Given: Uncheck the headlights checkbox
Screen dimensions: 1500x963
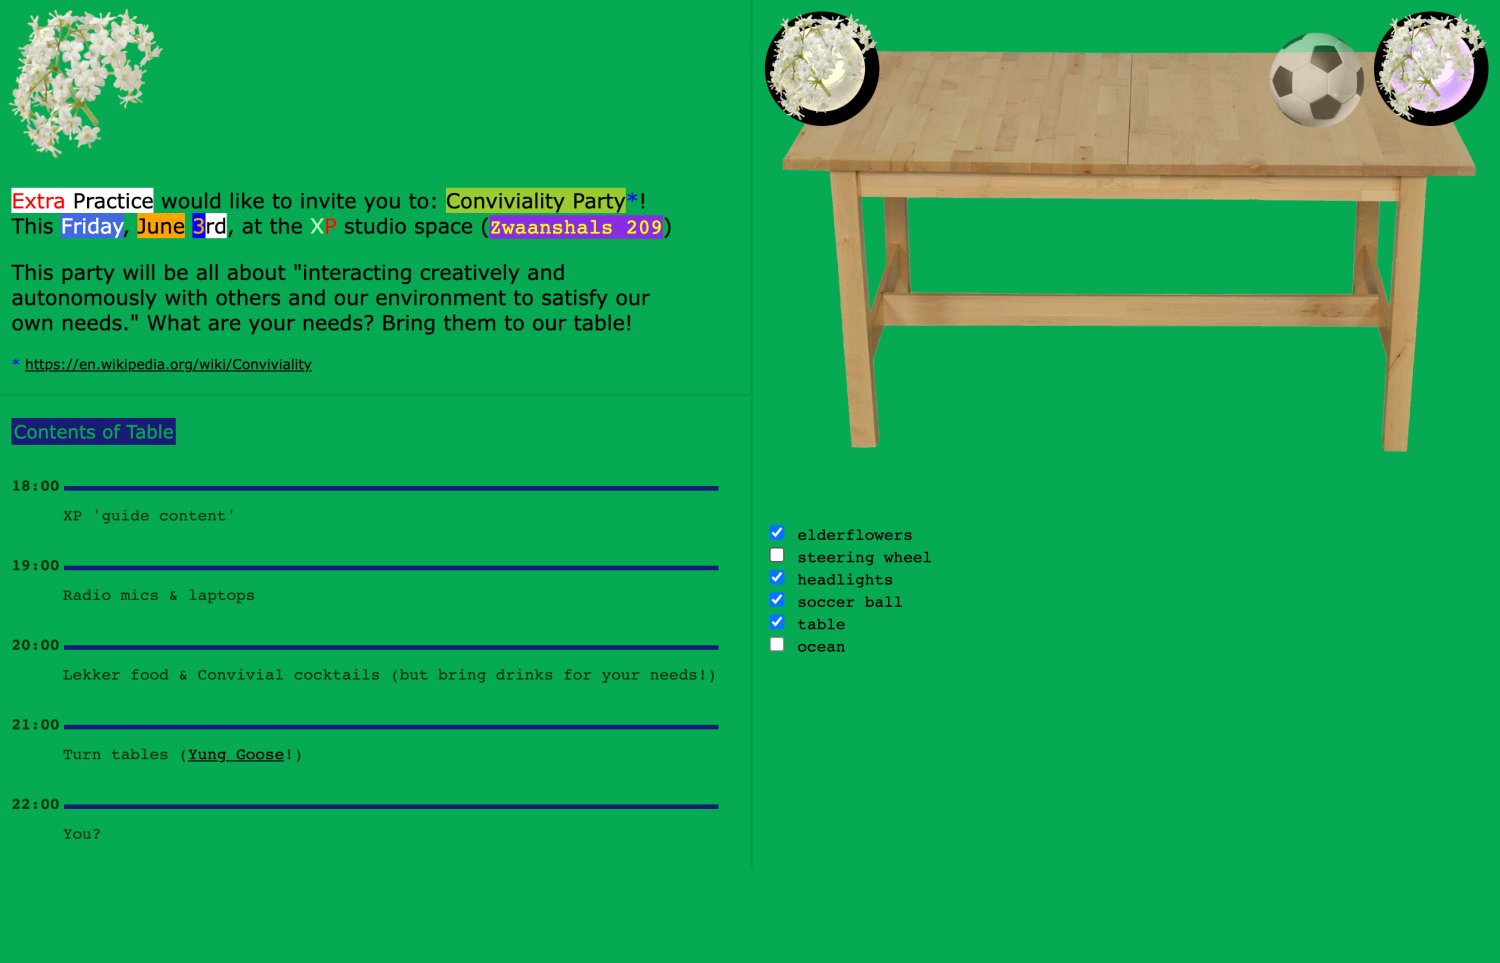Looking at the screenshot, I should point(777,578).
